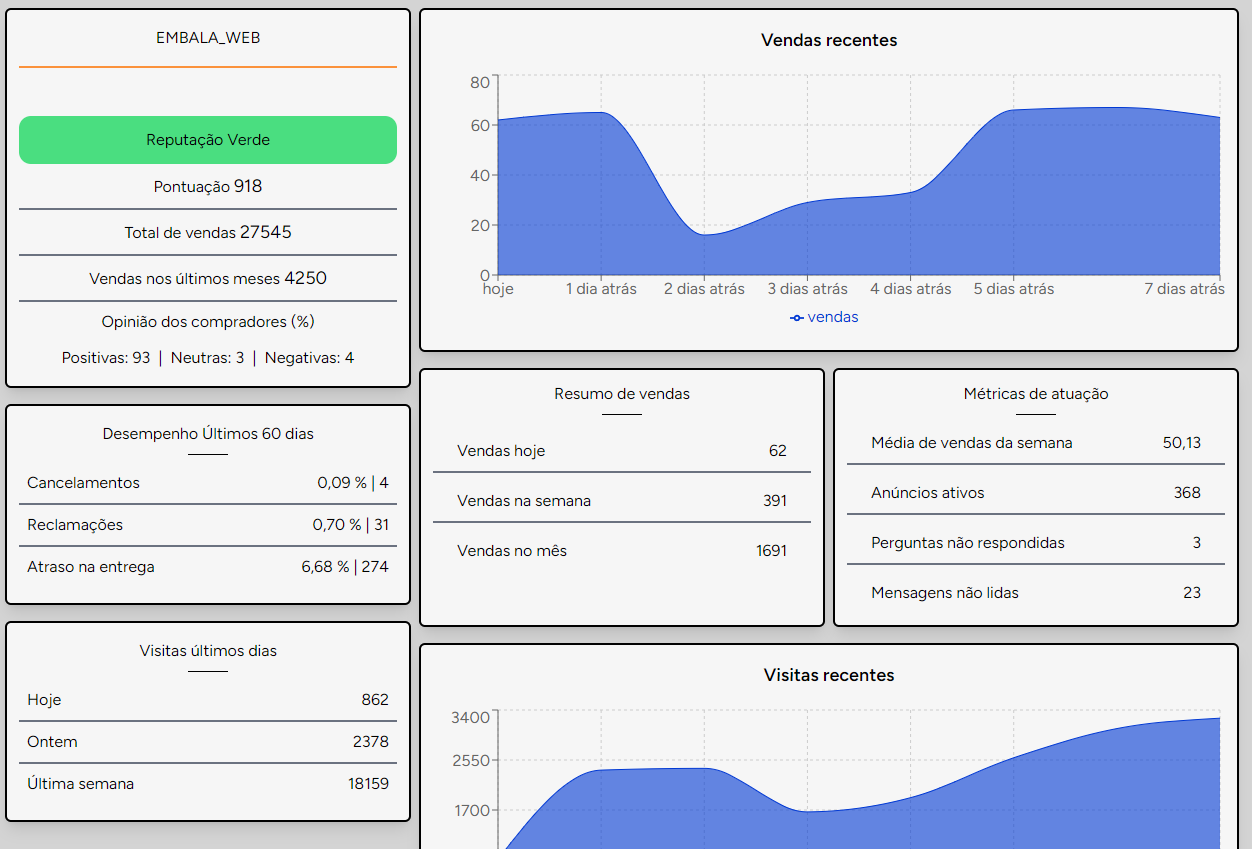Select the Reclamações performance row
Screen dimensions: 1252x849
208,525
